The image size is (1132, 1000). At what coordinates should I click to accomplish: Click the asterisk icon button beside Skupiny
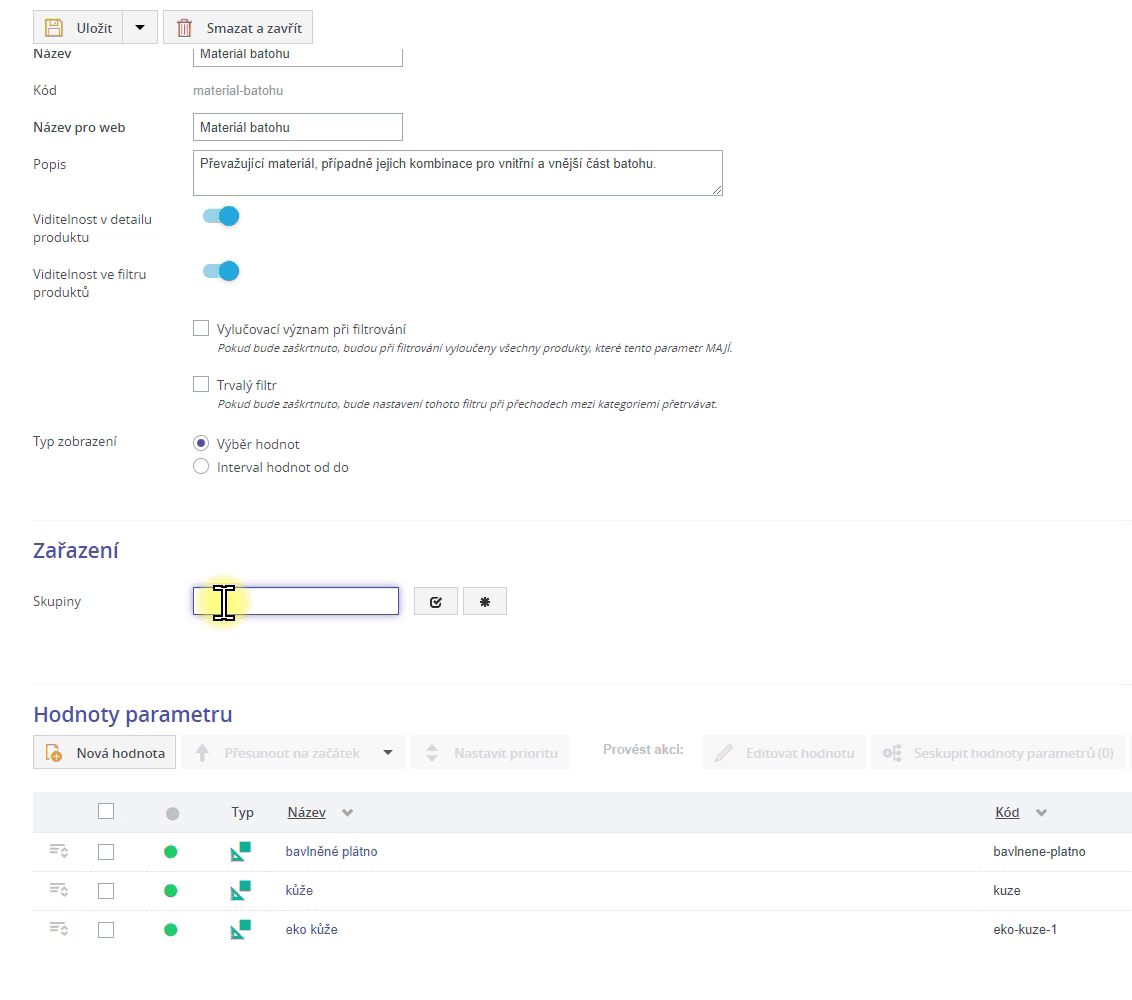point(485,601)
